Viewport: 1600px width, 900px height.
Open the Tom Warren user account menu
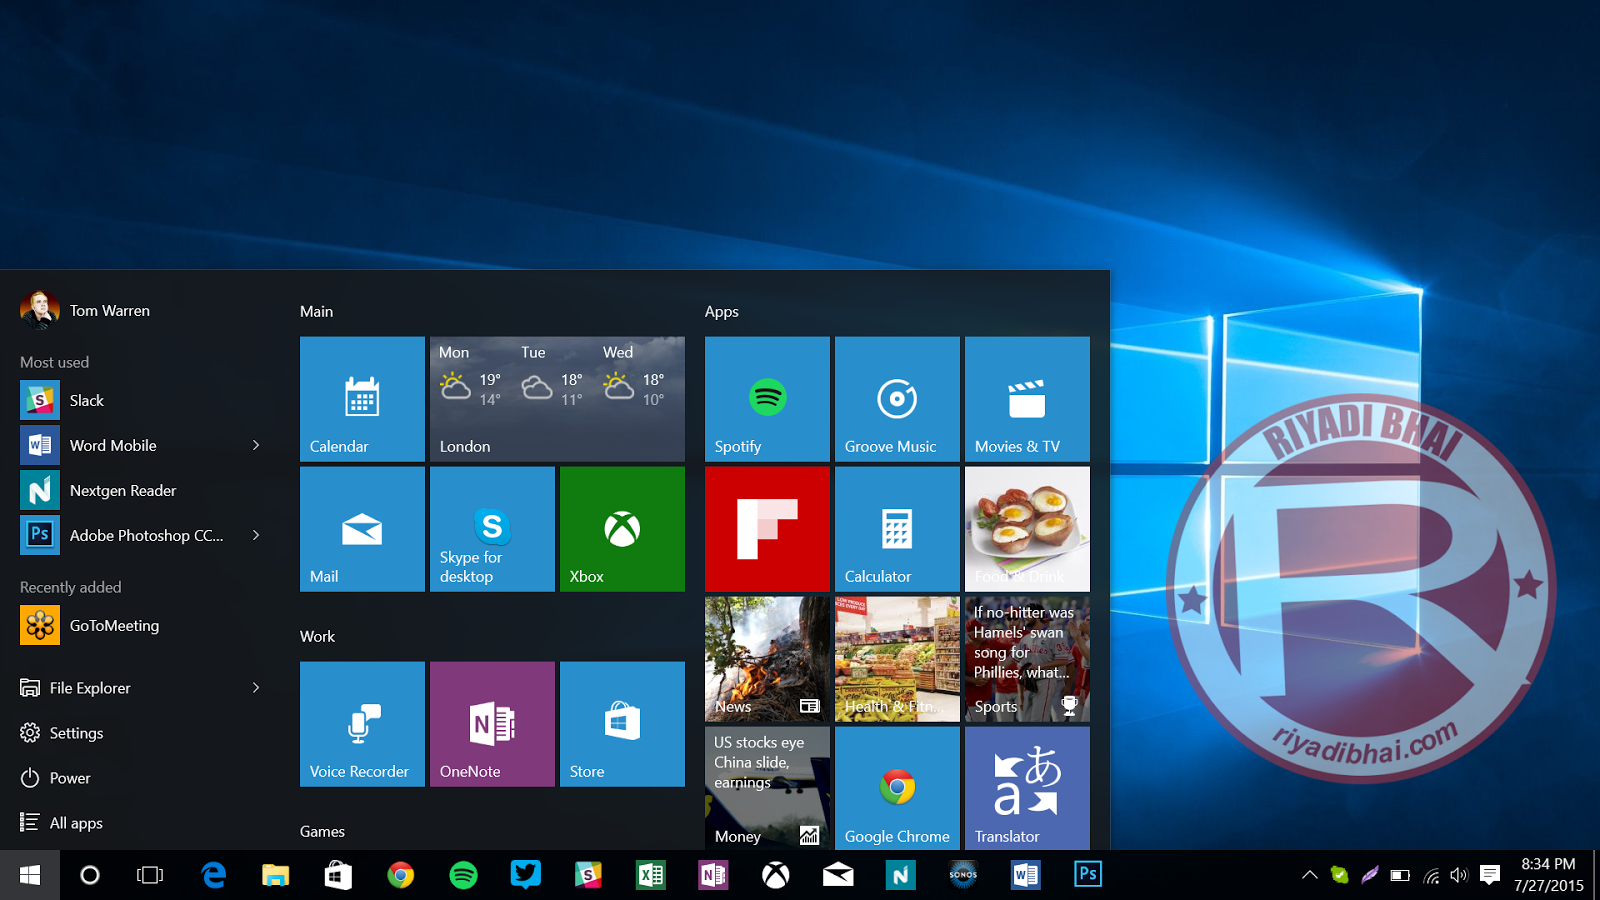pyautogui.click(x=85, y=311)
